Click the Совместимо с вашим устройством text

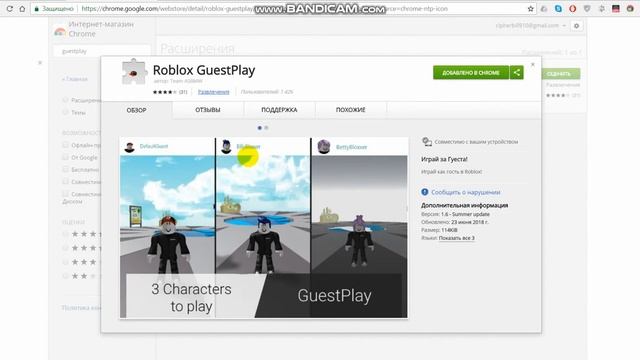click(476, 142)
